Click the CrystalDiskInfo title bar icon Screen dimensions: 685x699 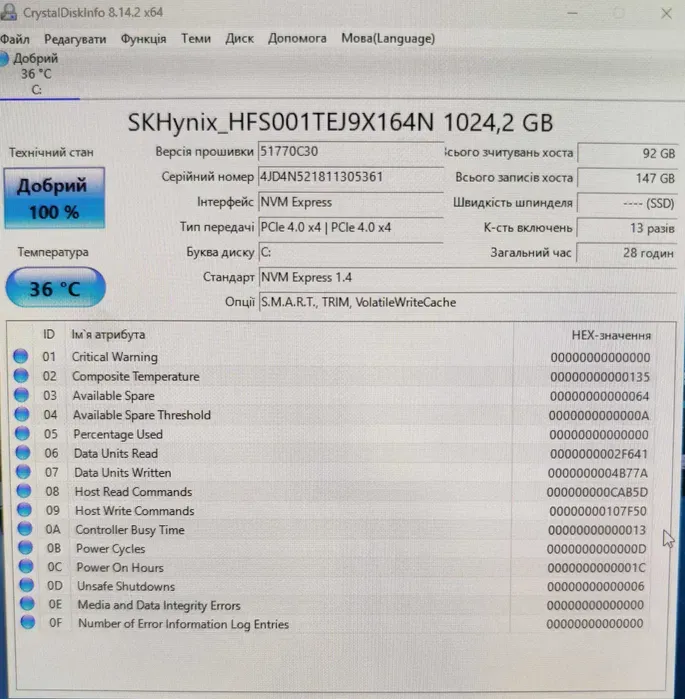[9, 12]
